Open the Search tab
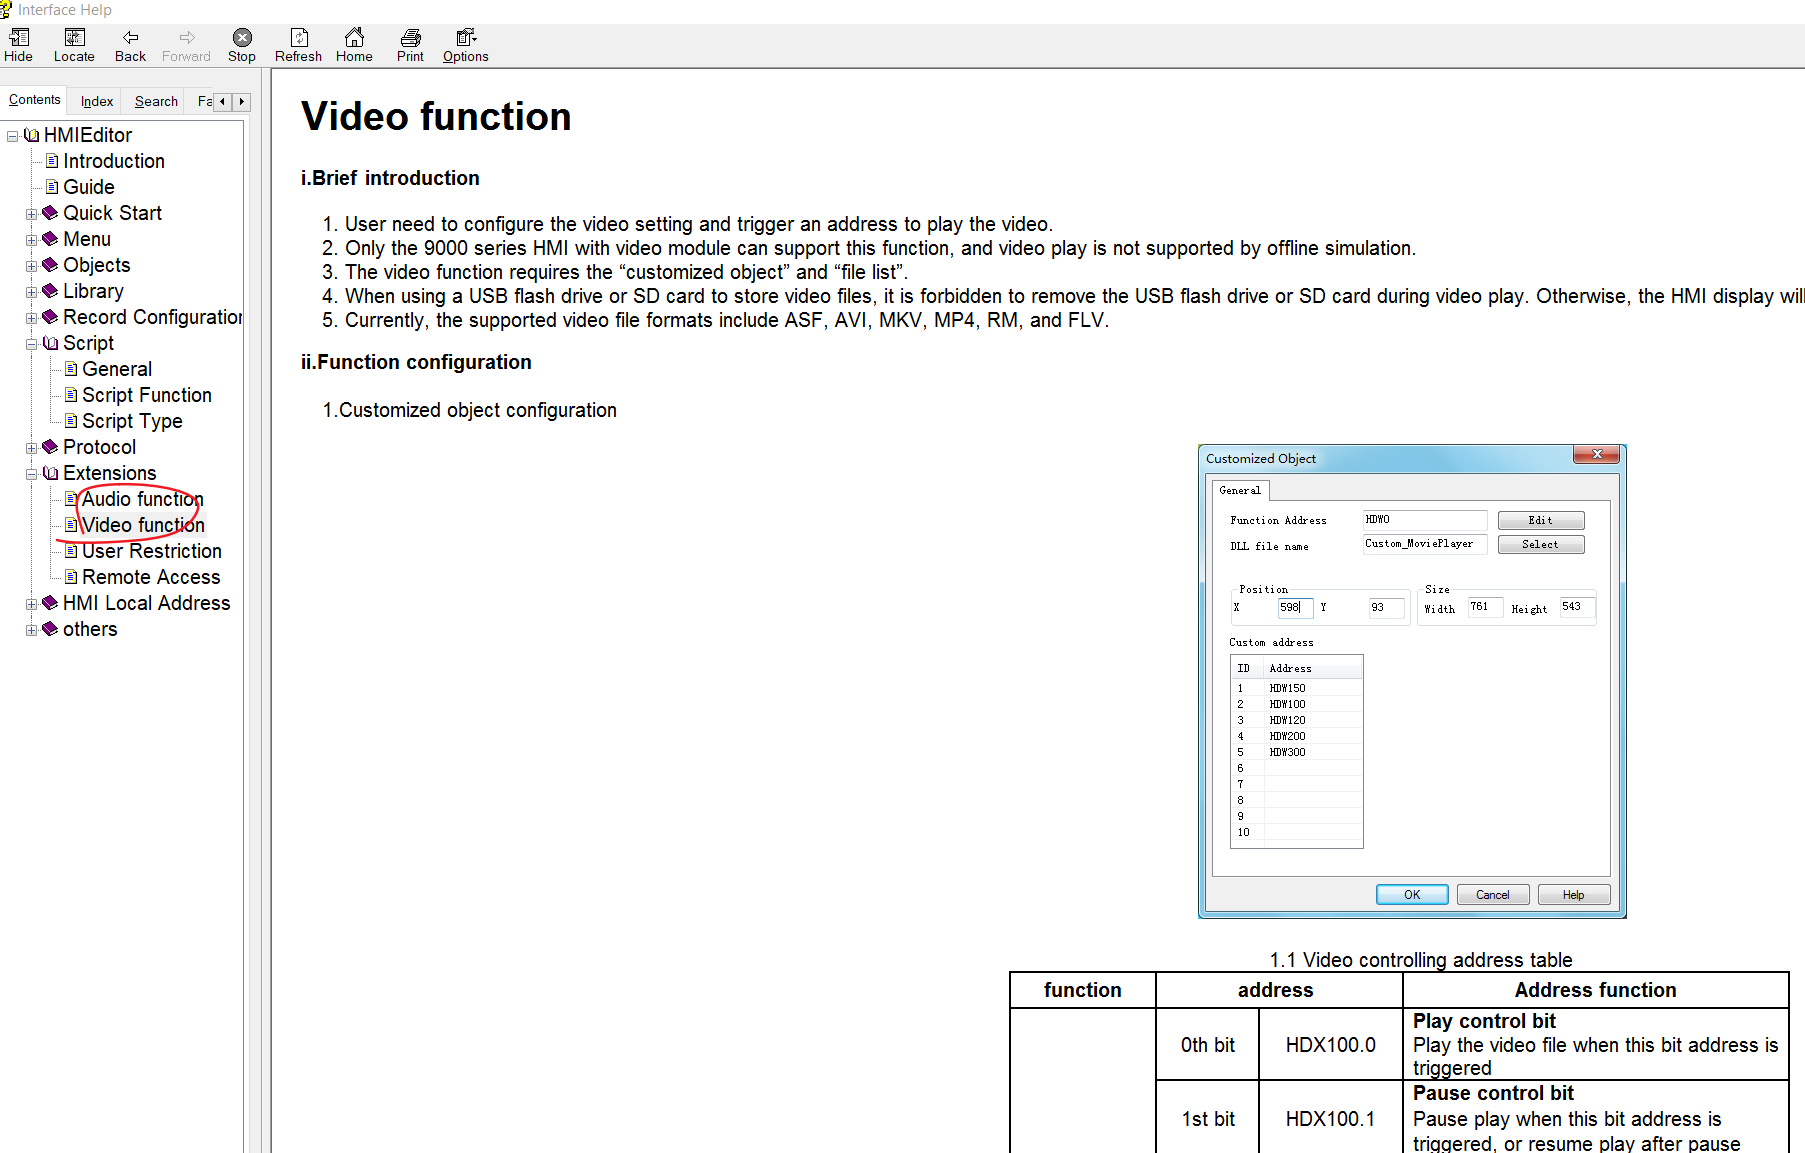This screenshot has height=1153, width=1805. point(156,101)
